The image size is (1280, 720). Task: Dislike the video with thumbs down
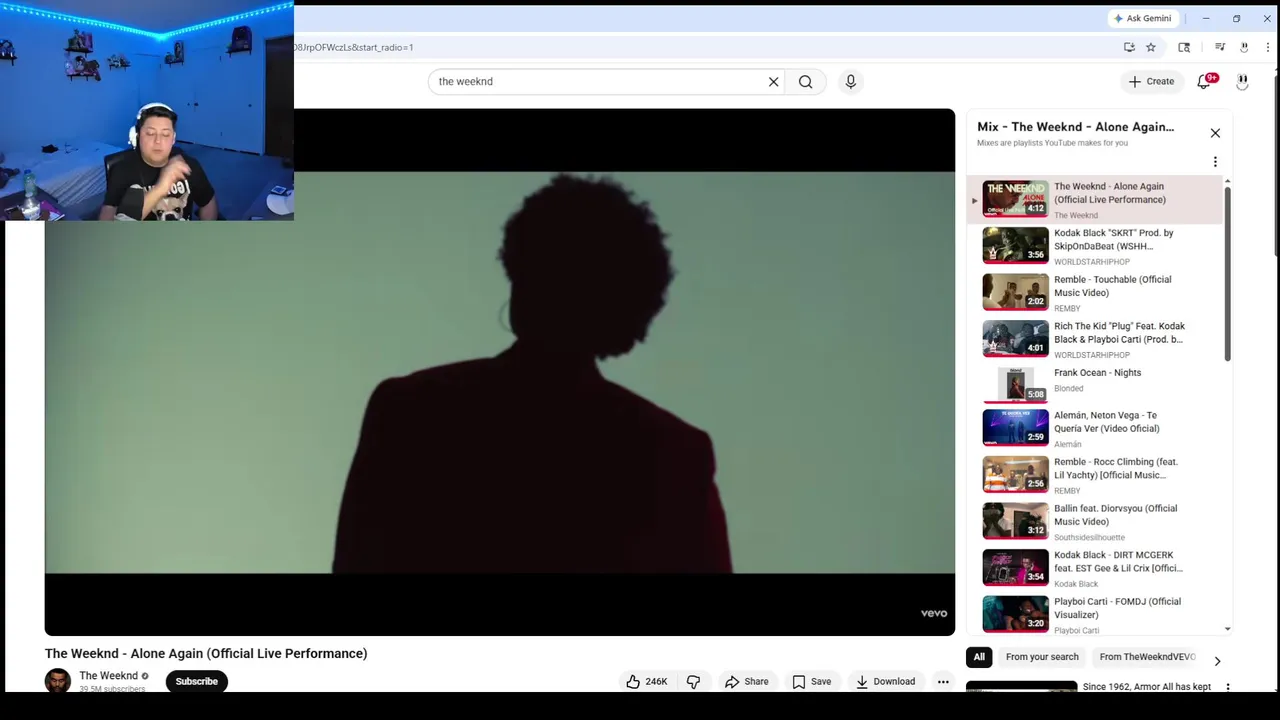pyautogui.click(x=693, y=681)
